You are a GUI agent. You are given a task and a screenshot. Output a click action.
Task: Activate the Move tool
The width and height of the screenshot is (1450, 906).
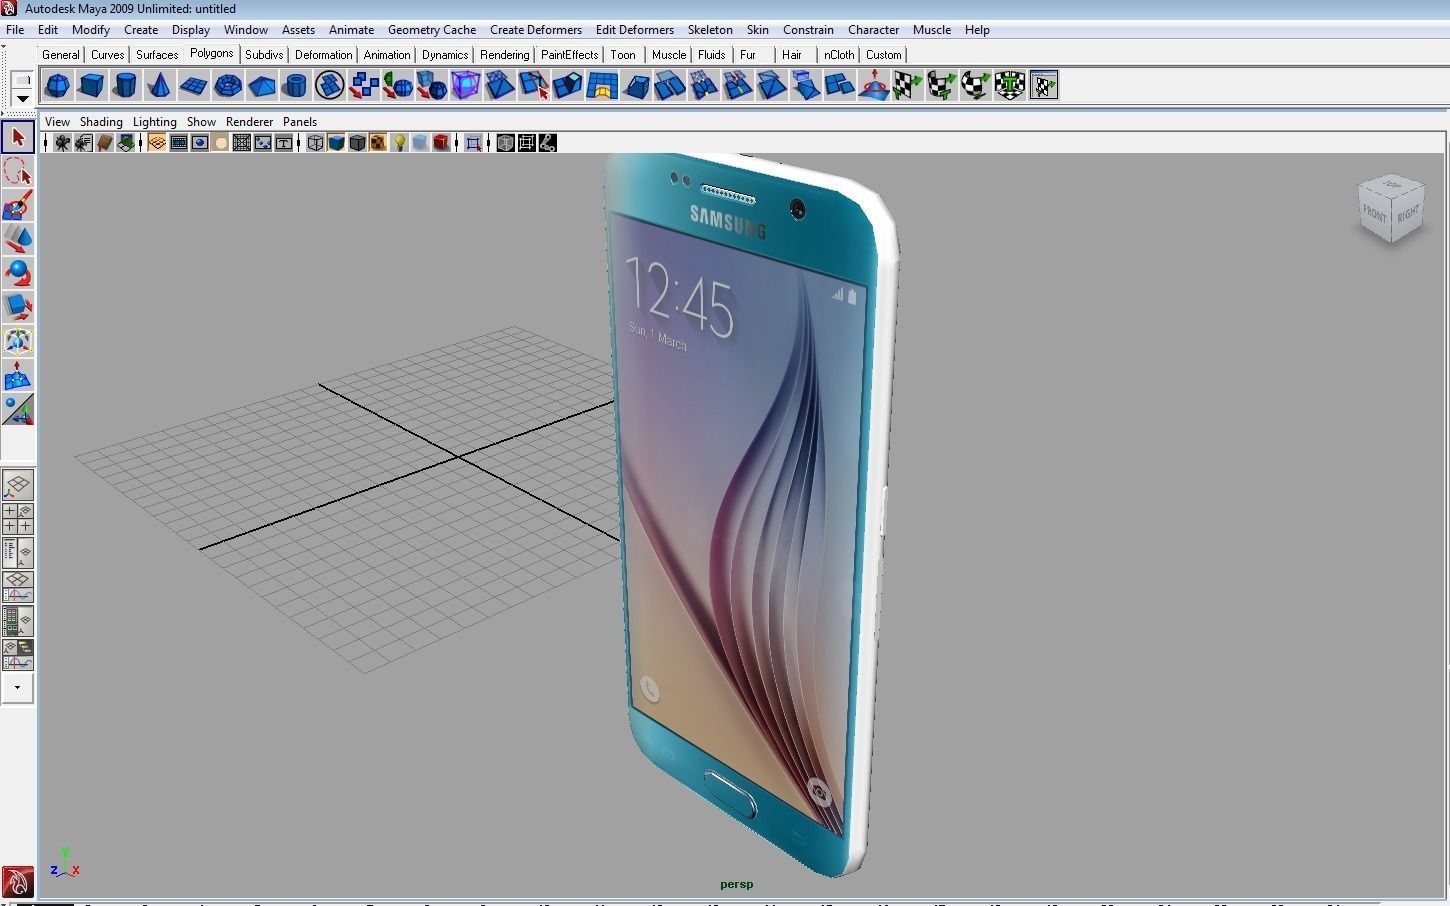pyautogui.click(x=17, y=239)
